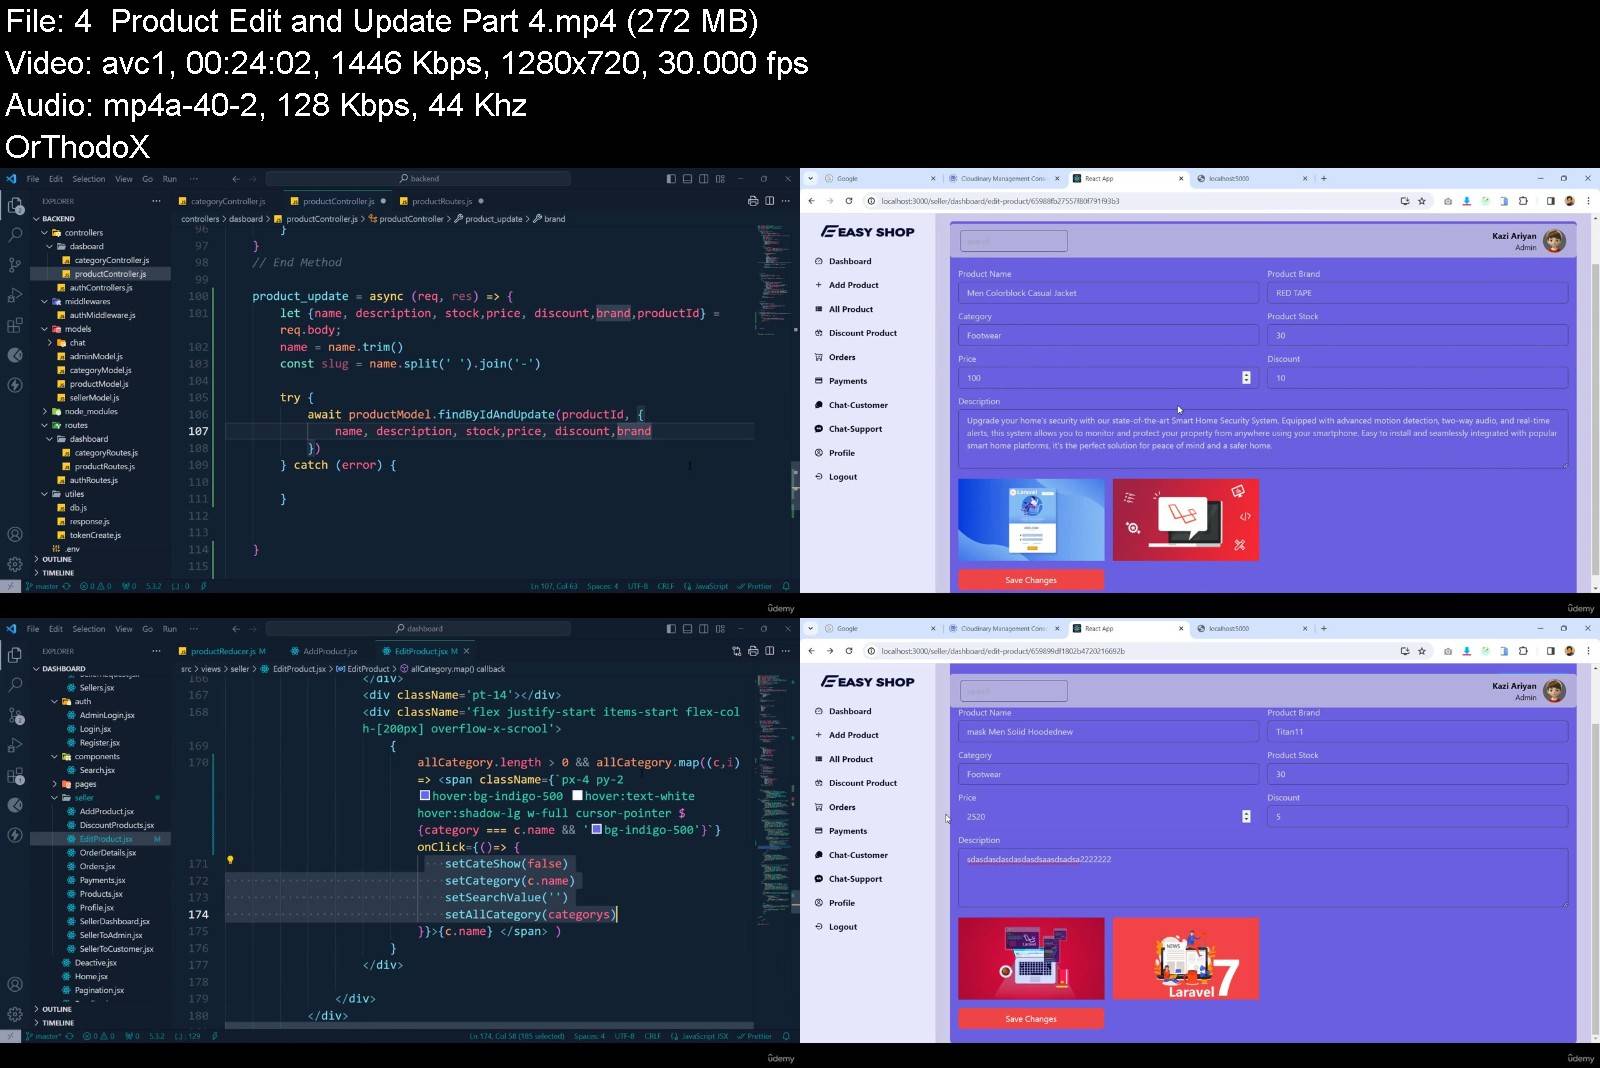Open Chrome menu in bottom browser
Viewport: 1600px width, 1068px height.
[1588, 651]
